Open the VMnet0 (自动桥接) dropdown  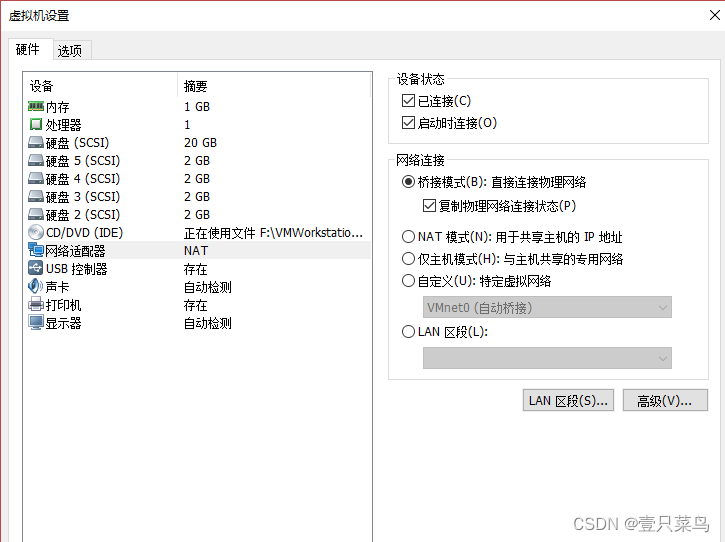pos(547,308)
